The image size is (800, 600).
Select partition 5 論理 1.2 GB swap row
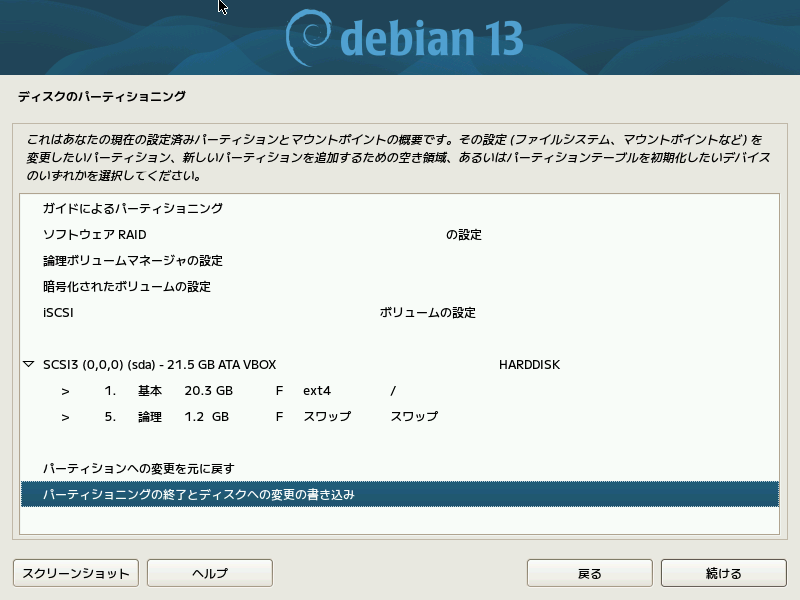point(400,416)
